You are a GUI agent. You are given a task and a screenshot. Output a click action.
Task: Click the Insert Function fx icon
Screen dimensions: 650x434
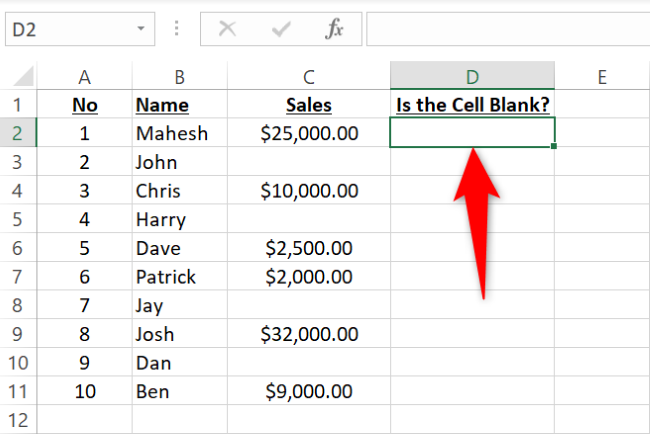coord(334,29)
